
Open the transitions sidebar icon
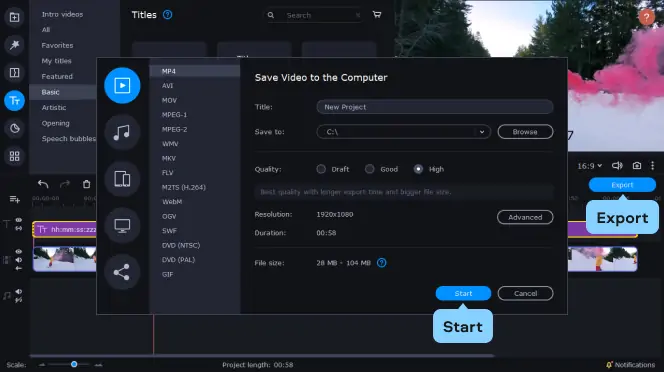click(x=14, y=72)
